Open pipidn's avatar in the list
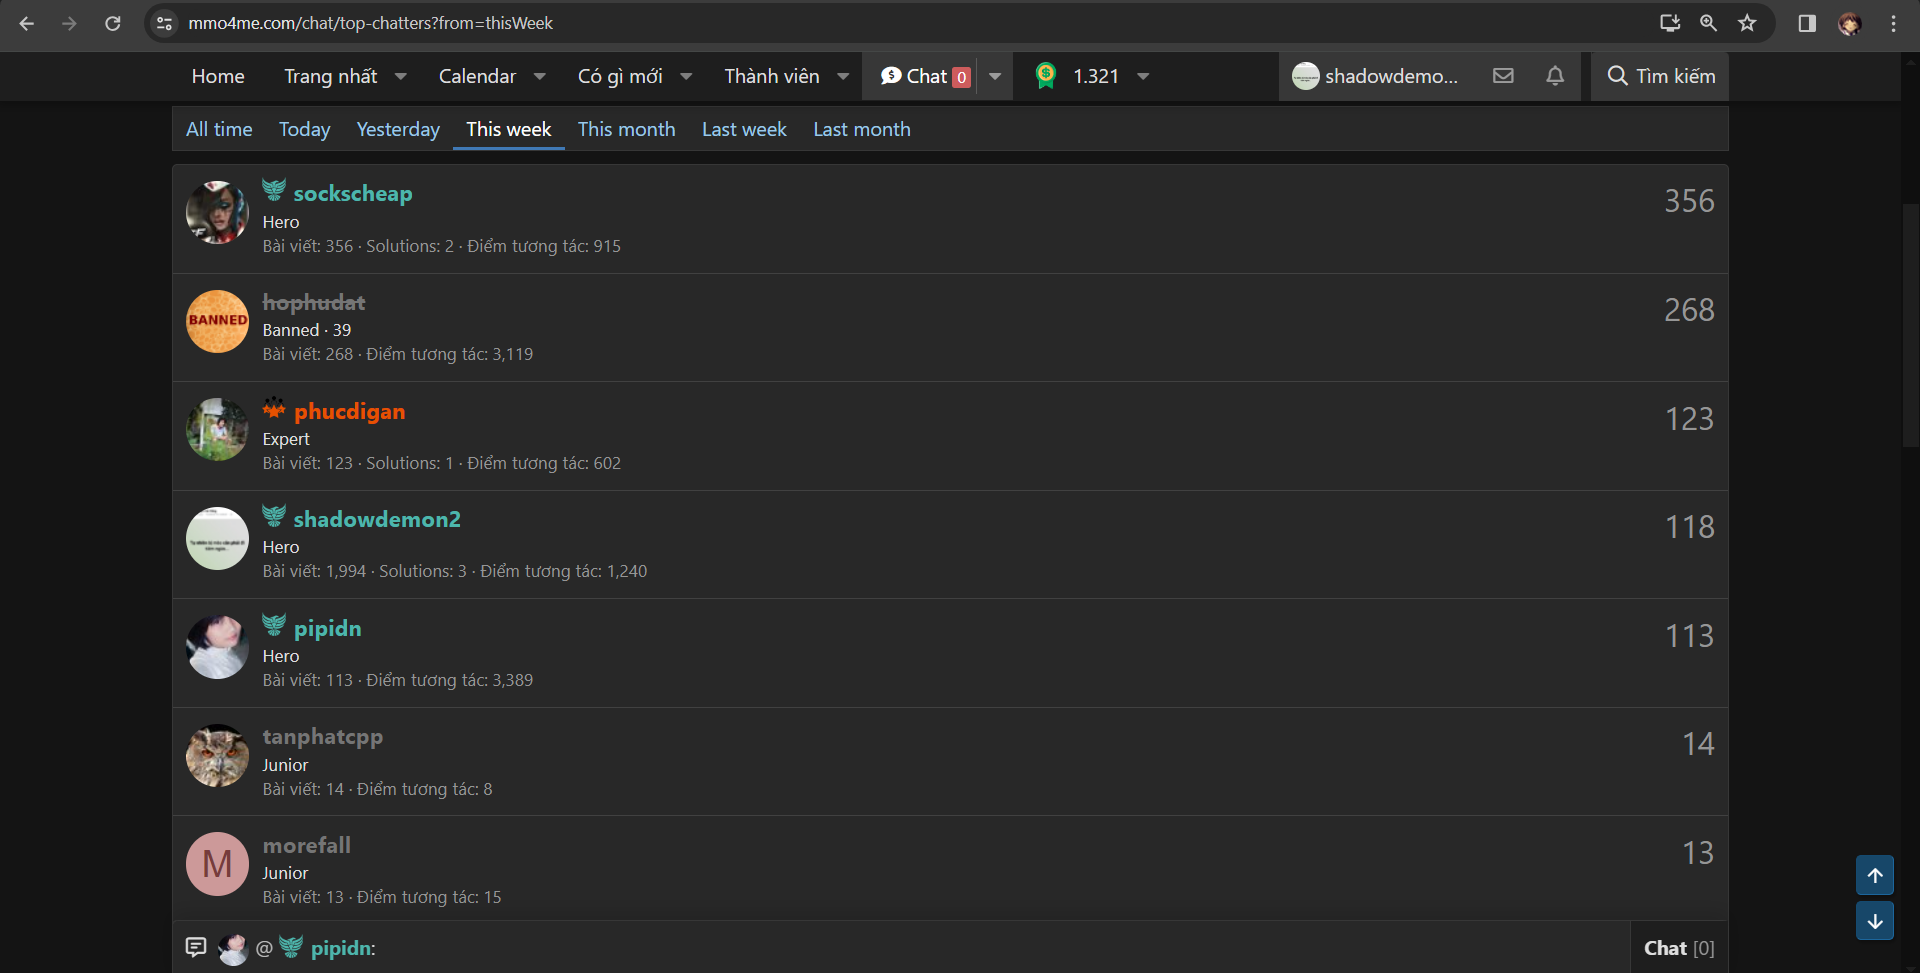 pyautogui.click(x=217, y=647)
